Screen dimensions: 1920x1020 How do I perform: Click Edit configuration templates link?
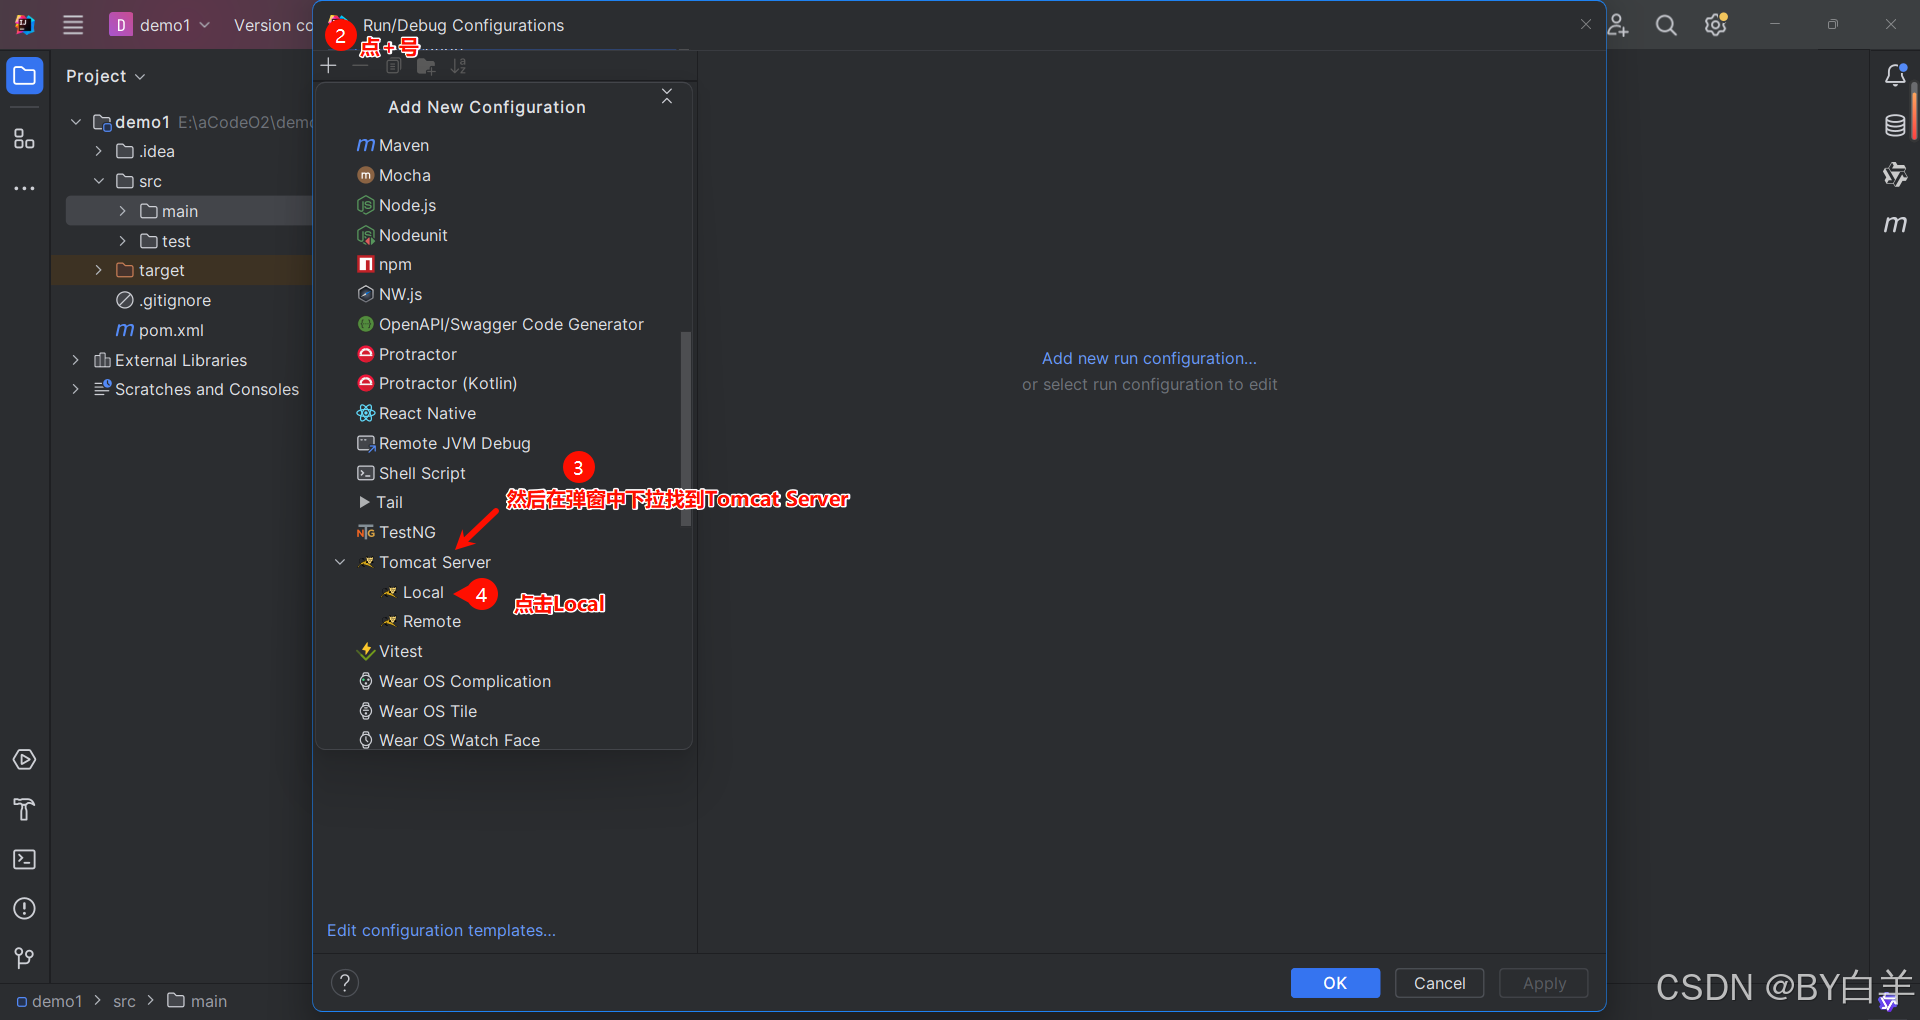pos(441,930)
